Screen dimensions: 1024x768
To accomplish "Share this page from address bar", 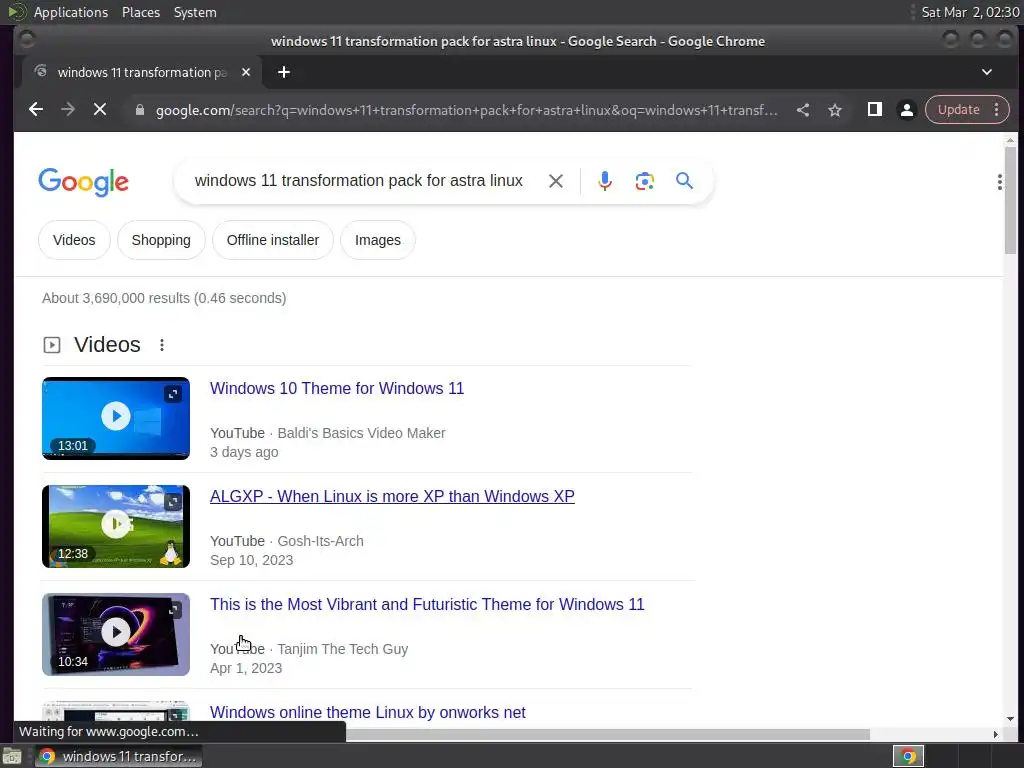I will (x=803, y=110).
